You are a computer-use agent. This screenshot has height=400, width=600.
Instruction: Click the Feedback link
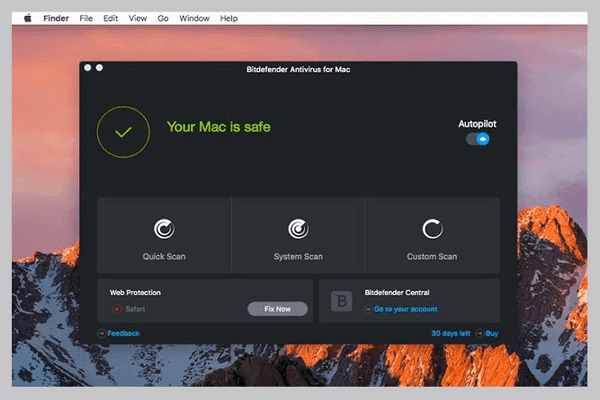pyautogui.click(x=123, y=333)
